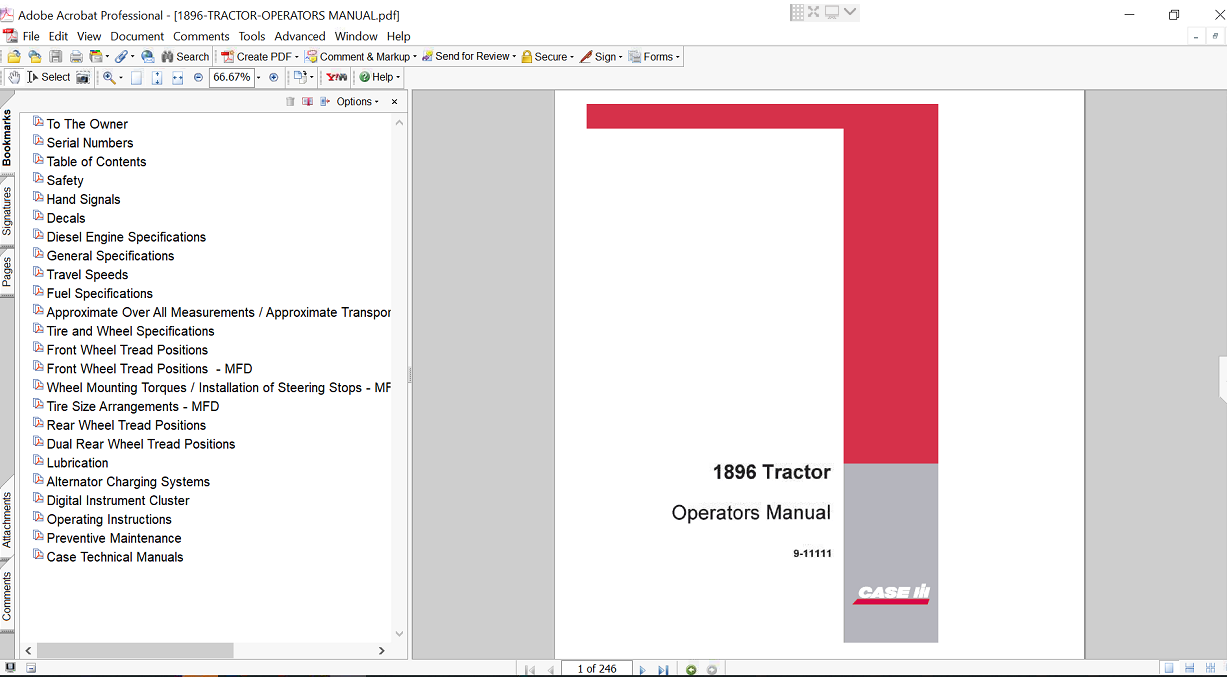Click the Snapshot camera tool
Image resolution: width=1227 pixels, height=677 pixels.
pos(83,77)
